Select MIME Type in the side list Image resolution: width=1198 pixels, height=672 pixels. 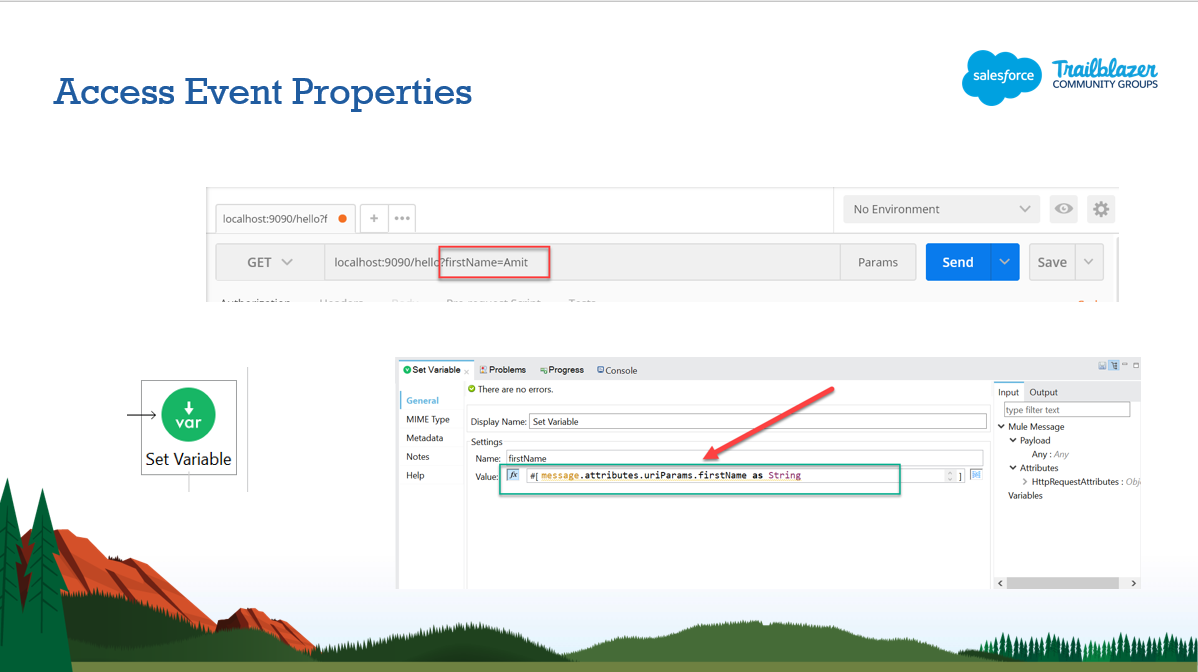pos(428,420)
